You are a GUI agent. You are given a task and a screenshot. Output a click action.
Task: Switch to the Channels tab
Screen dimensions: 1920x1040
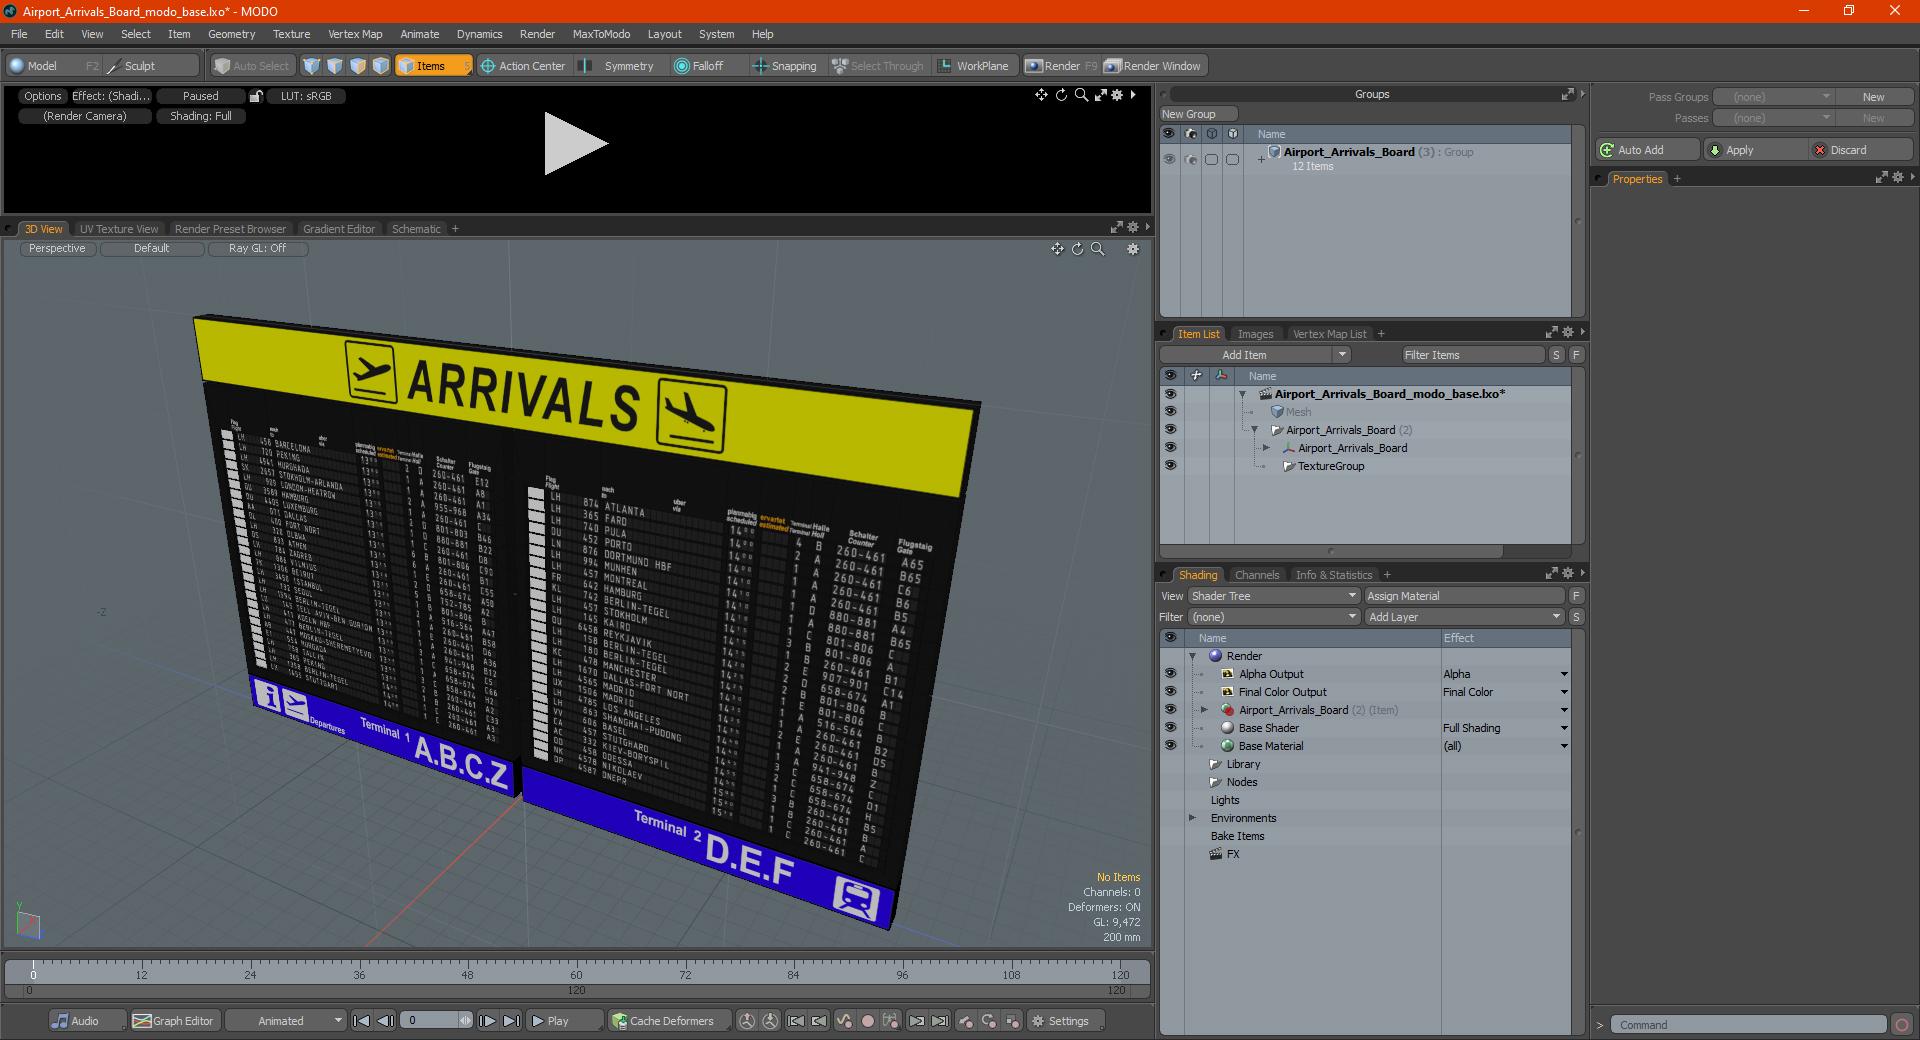[x=1257, y=575]
